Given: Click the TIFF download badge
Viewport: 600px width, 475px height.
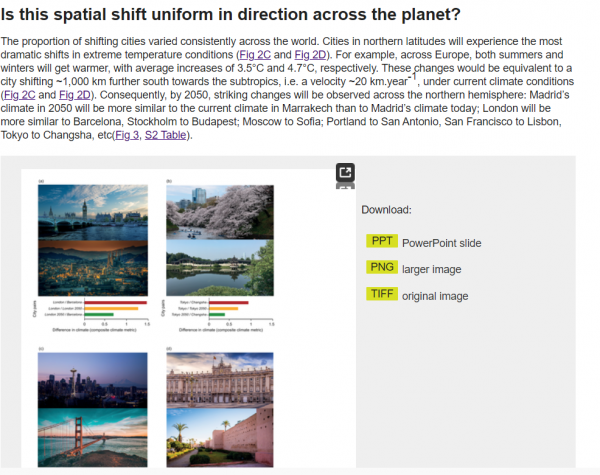Looking at the screenshot, I should [x=383, y=295].
